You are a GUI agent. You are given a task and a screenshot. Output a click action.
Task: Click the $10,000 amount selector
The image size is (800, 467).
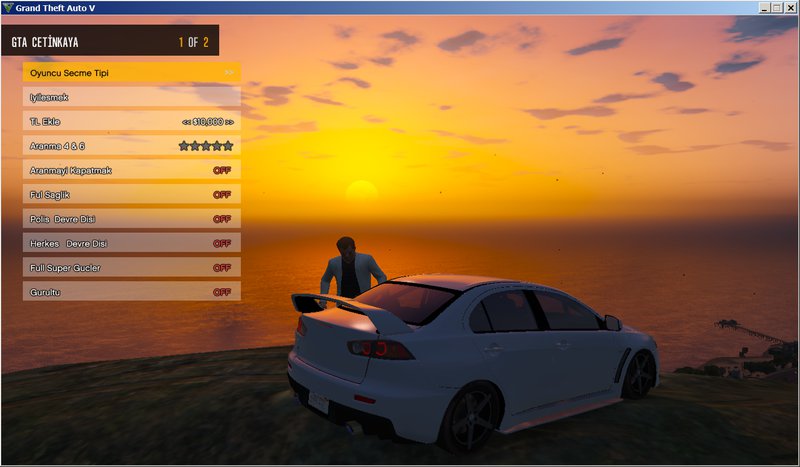point(208,121)
